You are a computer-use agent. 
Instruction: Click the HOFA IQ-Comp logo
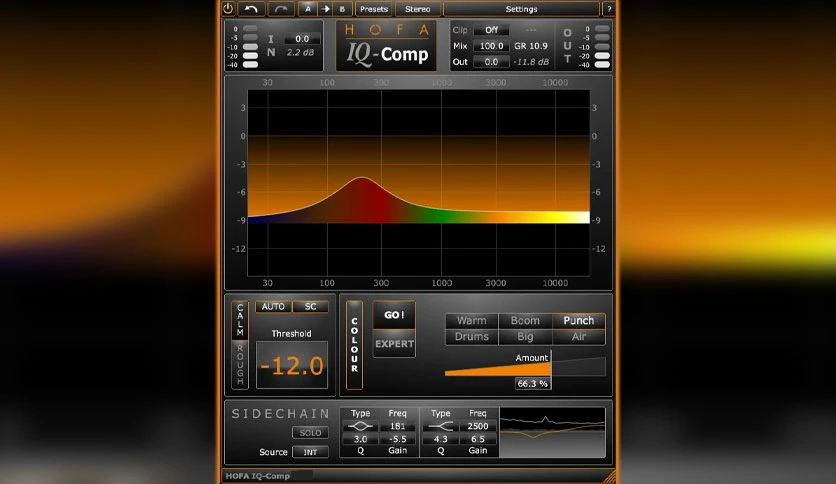[387, 46]
